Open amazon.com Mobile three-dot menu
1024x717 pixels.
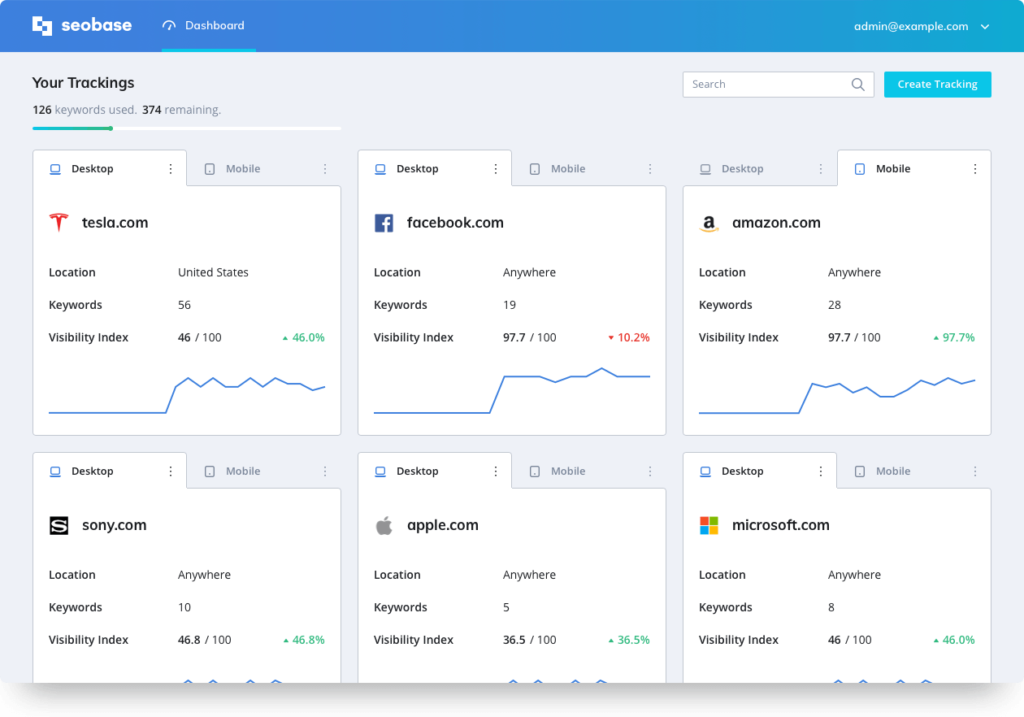(x=975, y=168)
